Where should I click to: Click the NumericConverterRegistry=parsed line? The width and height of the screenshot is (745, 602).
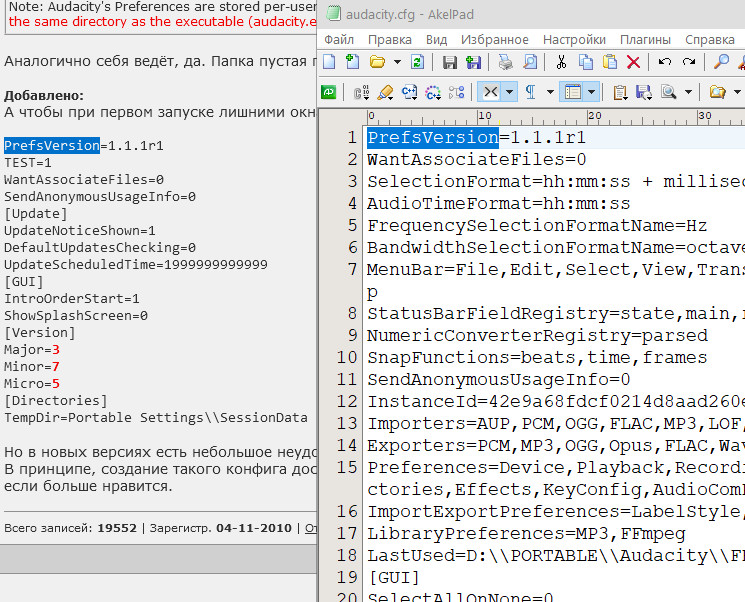(537, 336)
